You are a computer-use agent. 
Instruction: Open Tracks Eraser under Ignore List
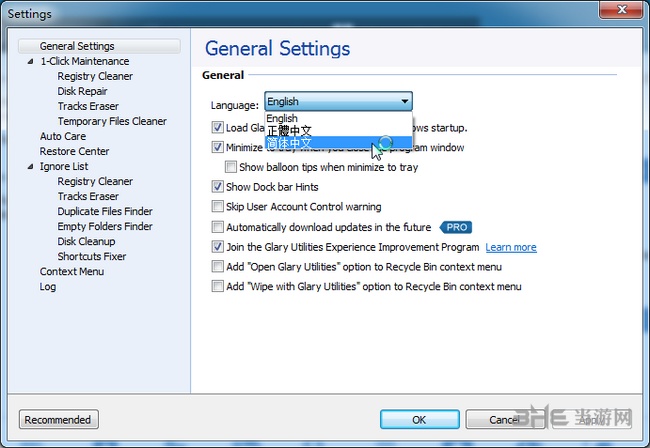(88, 196)
